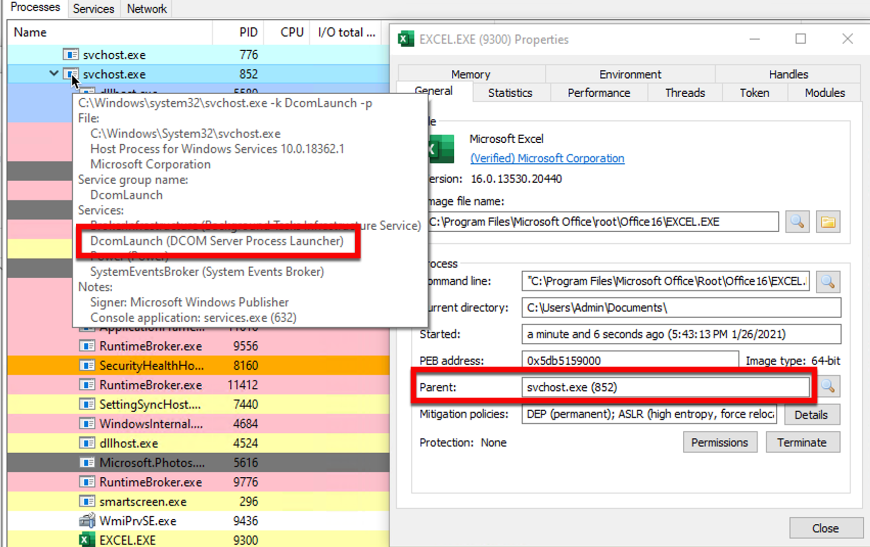Screen dimensions: 870x547
Task: Collapse the svchost.exe 852 tree node
Action: pyautogui.click(x=54, y=74)
